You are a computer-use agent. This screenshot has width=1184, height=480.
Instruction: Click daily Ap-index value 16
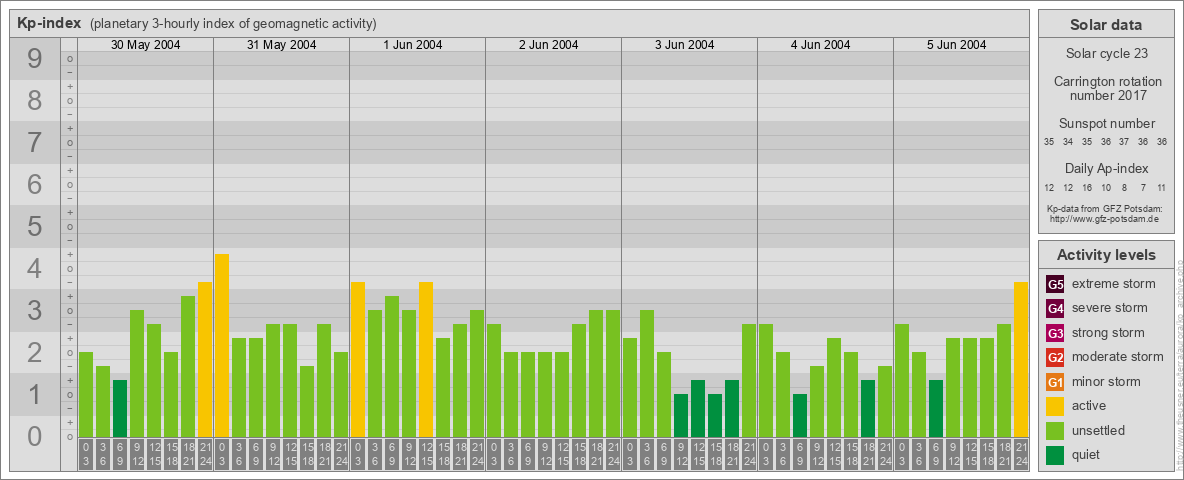(1087, 187)
